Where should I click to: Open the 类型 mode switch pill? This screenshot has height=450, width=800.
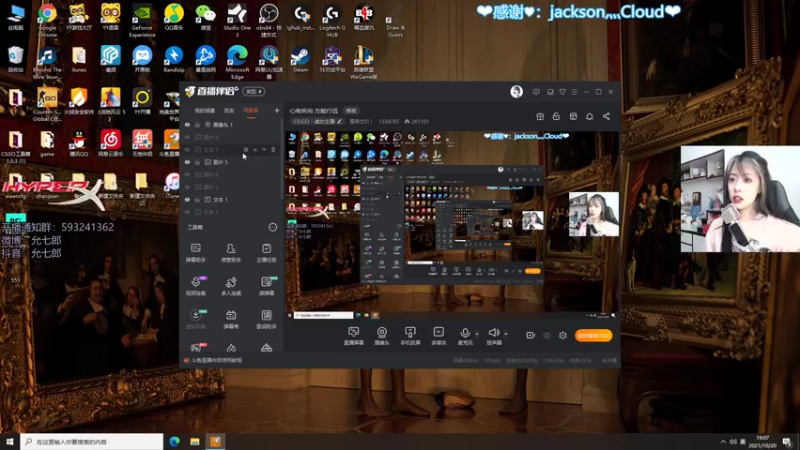254,92
